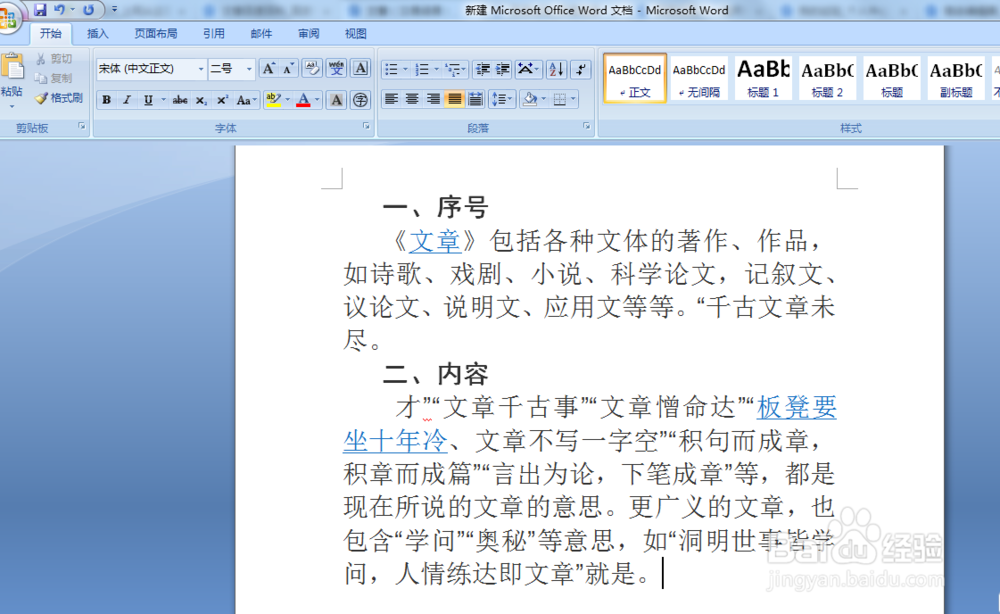Select 格式刷 format painter
This screenshot has width=1000, height=614.
59,98
